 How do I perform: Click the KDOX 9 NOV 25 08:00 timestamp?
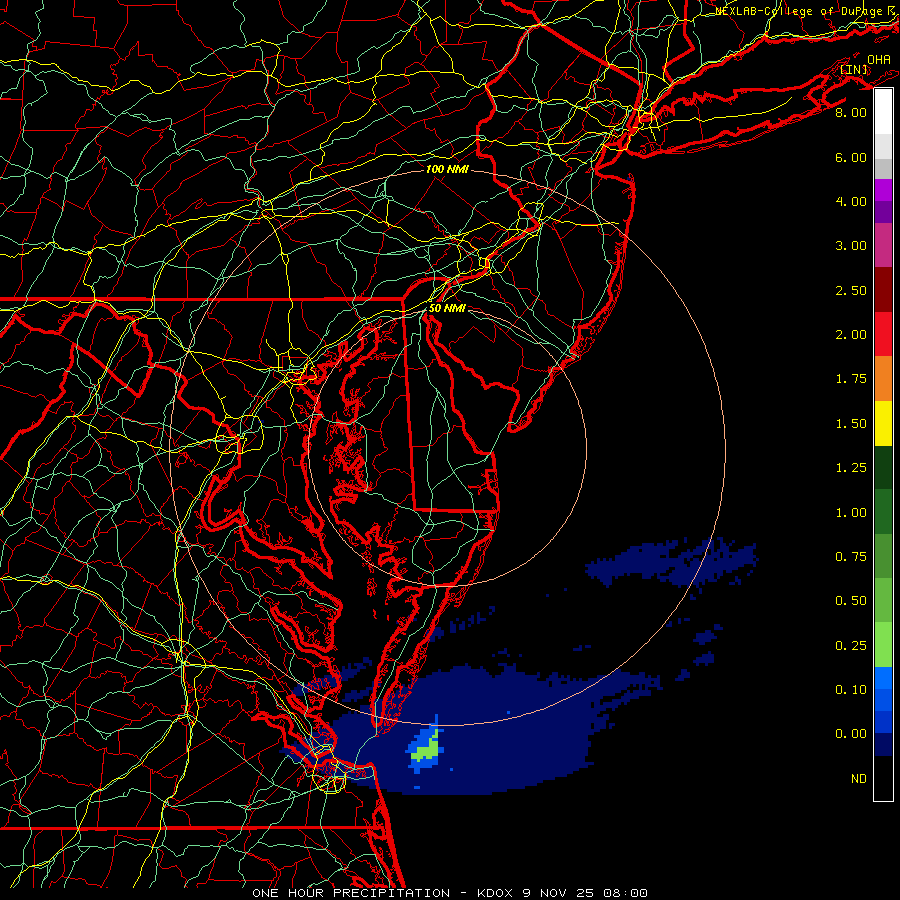(x=562, y=893)
